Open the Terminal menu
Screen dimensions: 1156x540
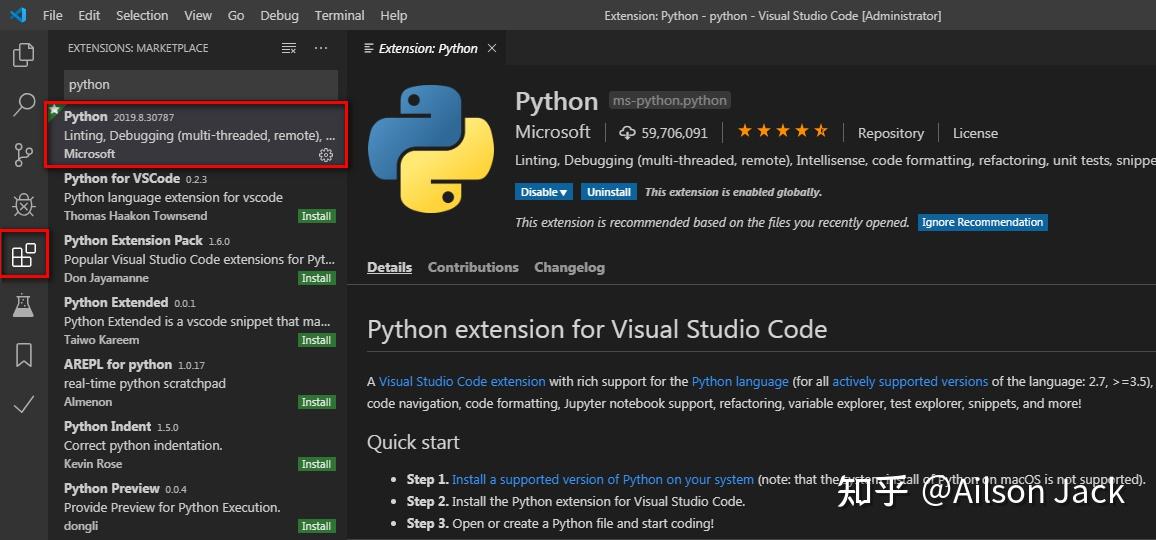point(337,15)
